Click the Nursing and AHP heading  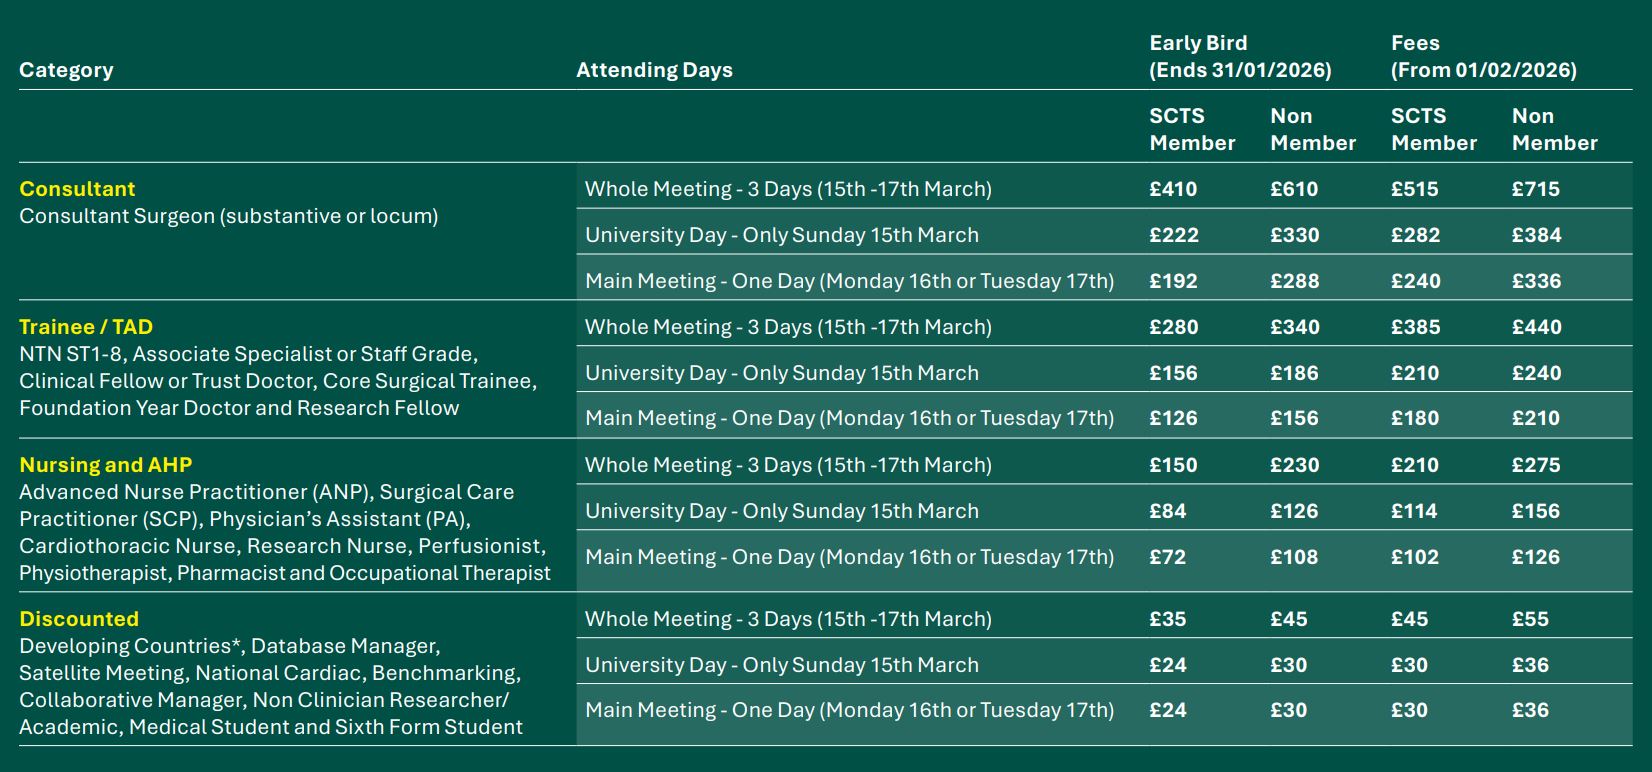coord(105,465)
